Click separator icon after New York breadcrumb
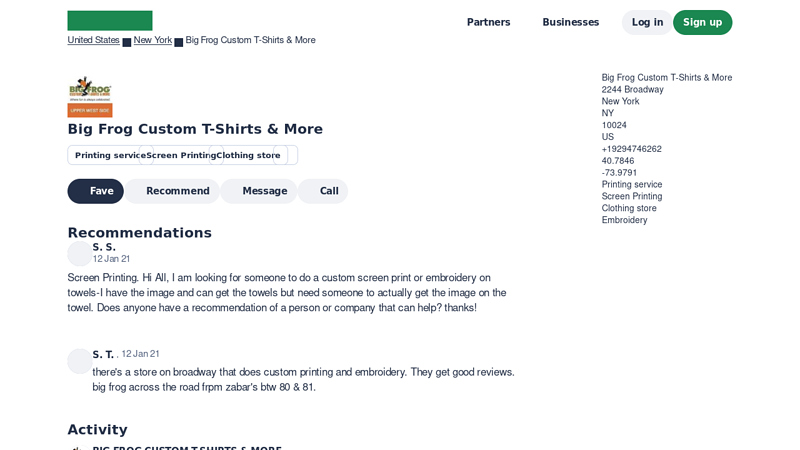Screen dimensions: 800x450 click(x=179, y=42)
